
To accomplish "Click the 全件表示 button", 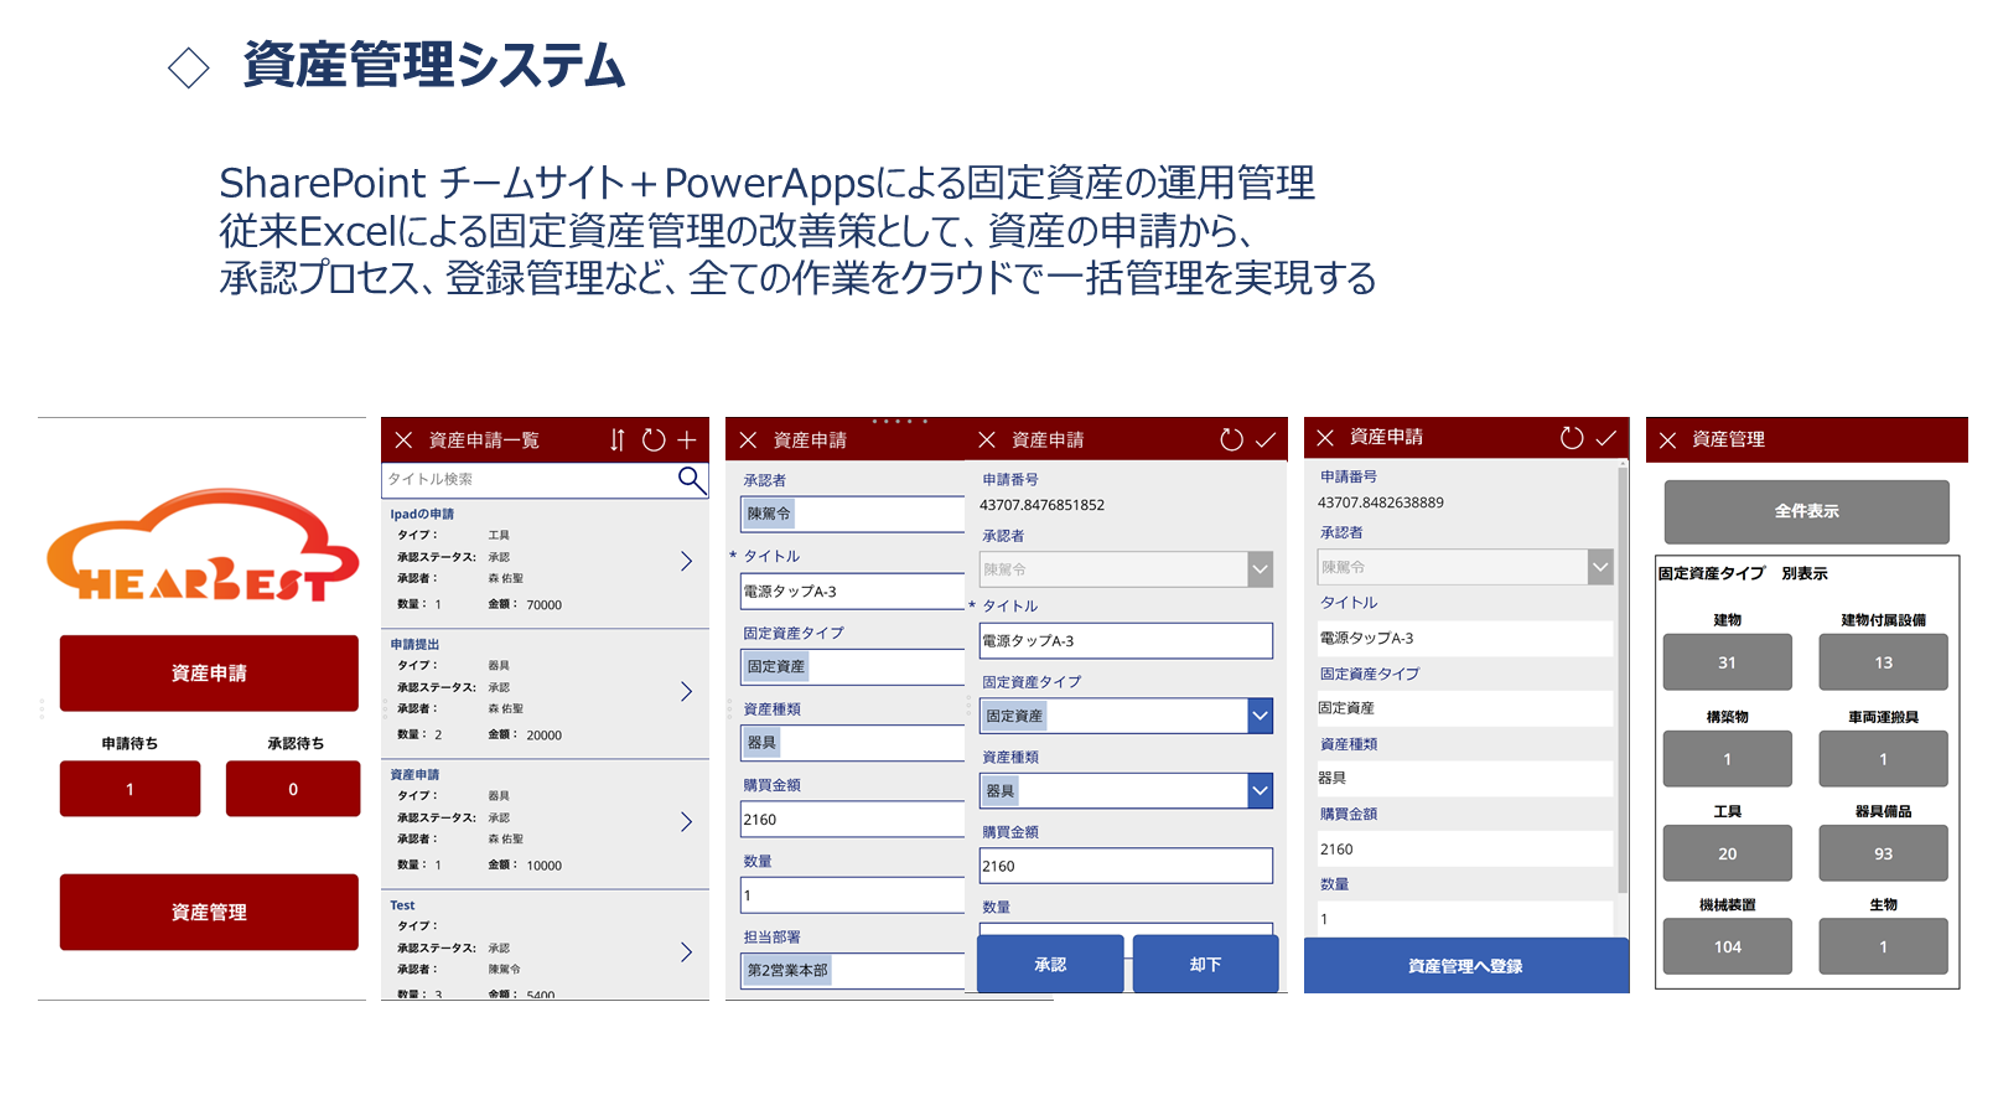I will click(1806, 511).
